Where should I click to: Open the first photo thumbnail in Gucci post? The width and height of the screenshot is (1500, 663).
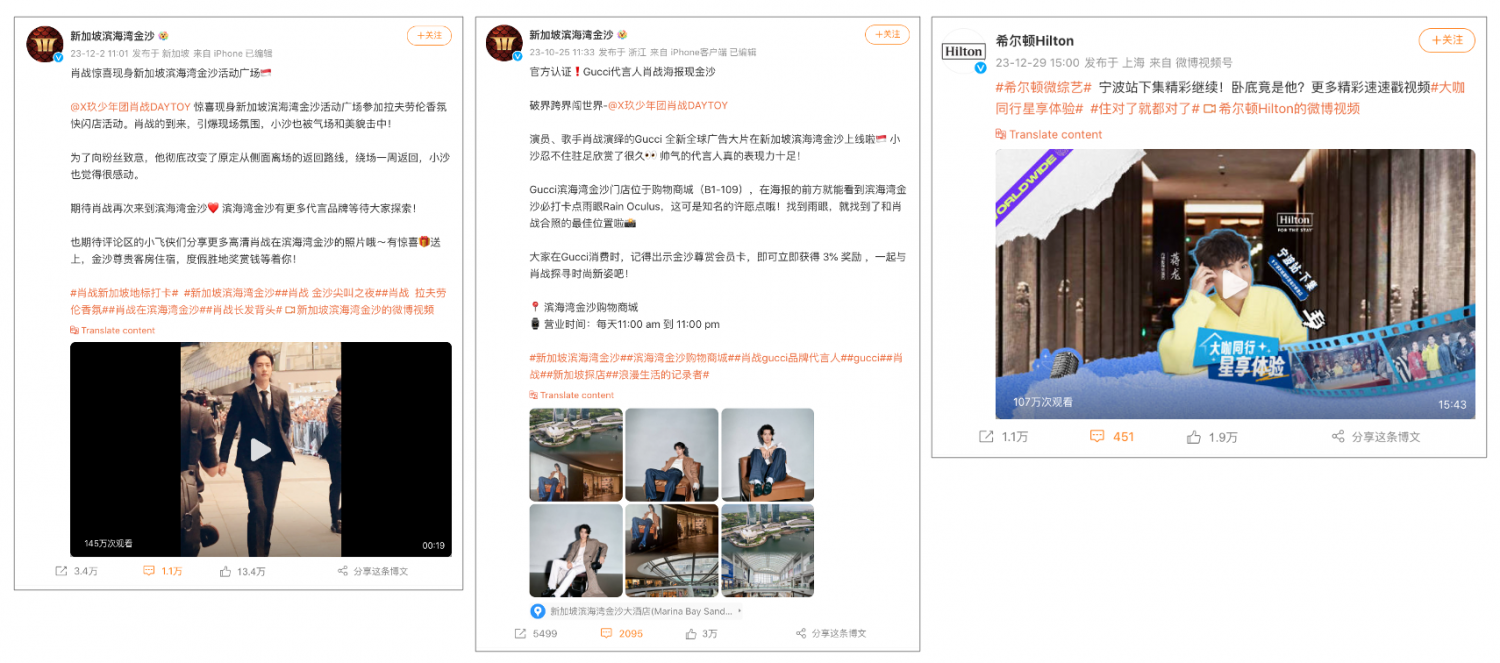576,454
